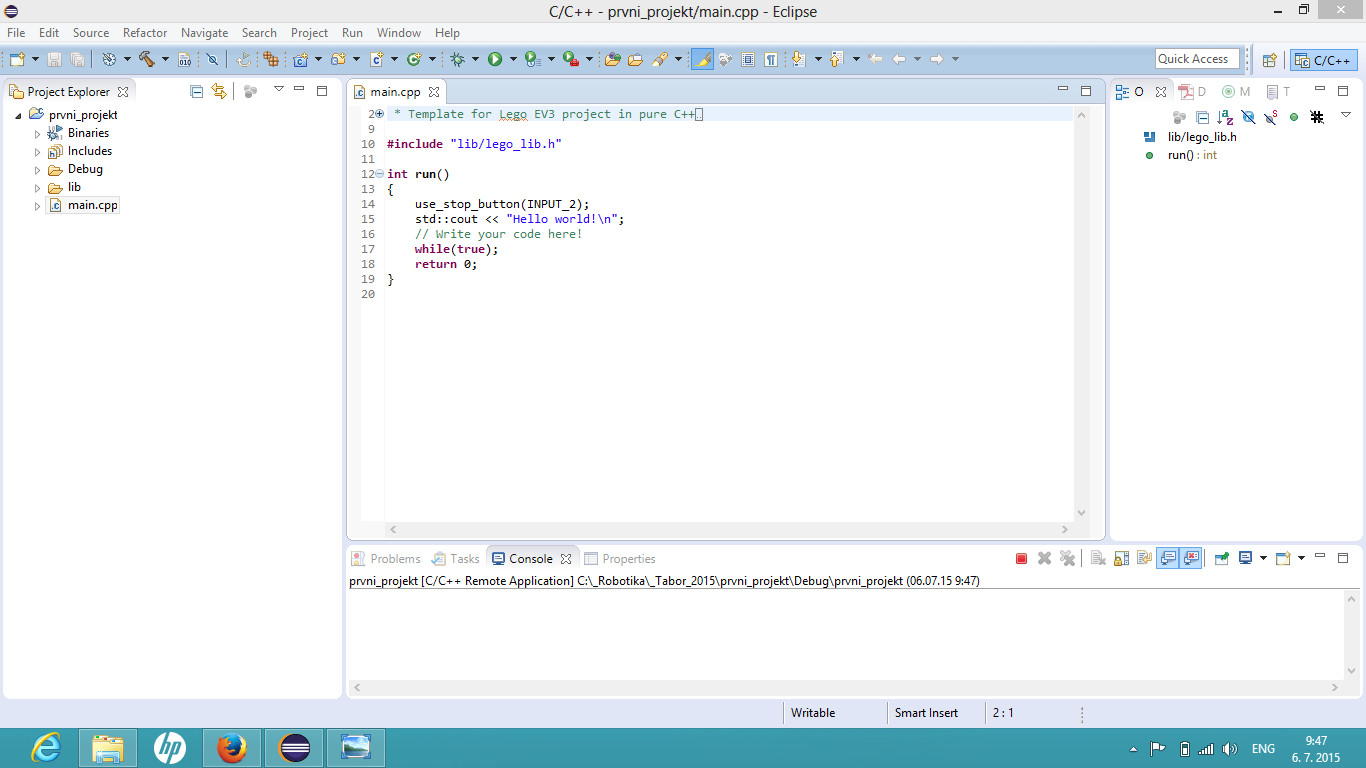Toggle Link with Editor in Project Explorer

click(x=219, y=91)
